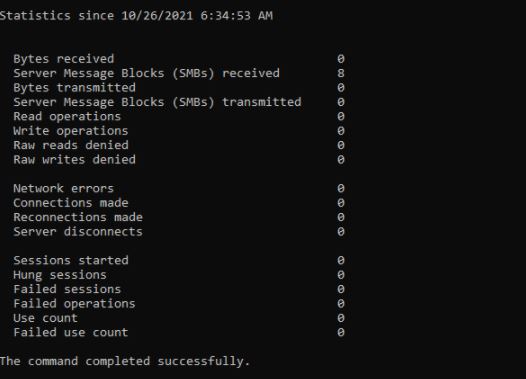Click the Read operations row
Viewport: 526px width, 379px height.
tap(179, 116)
